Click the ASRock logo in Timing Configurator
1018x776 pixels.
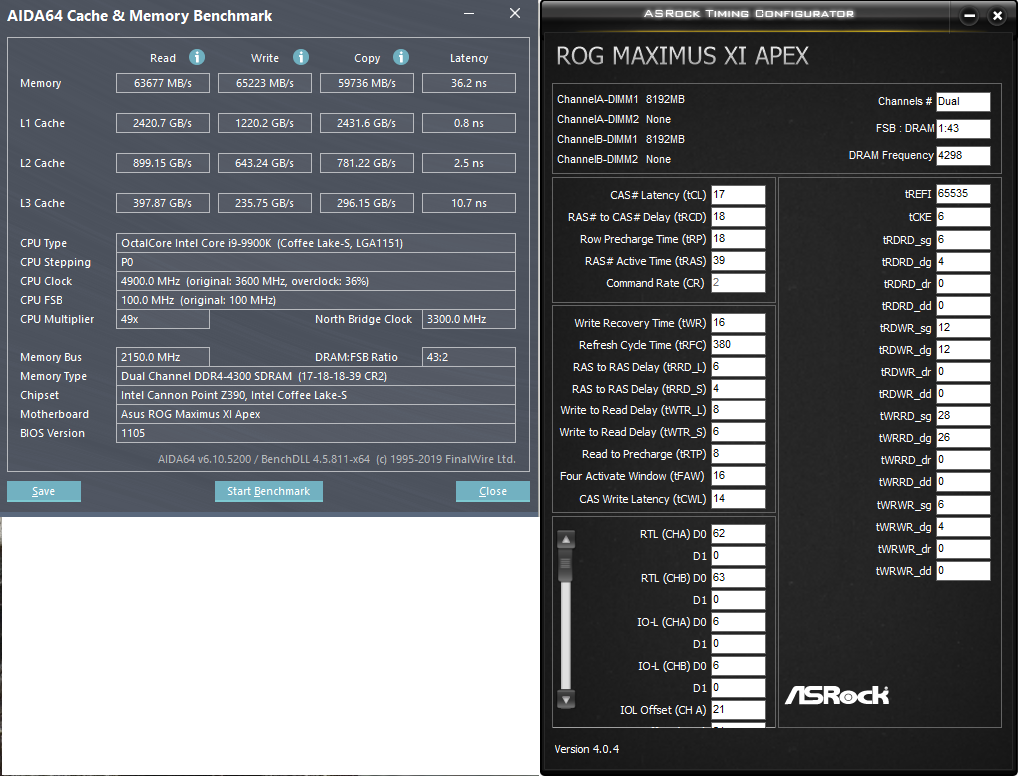point(837,695)
